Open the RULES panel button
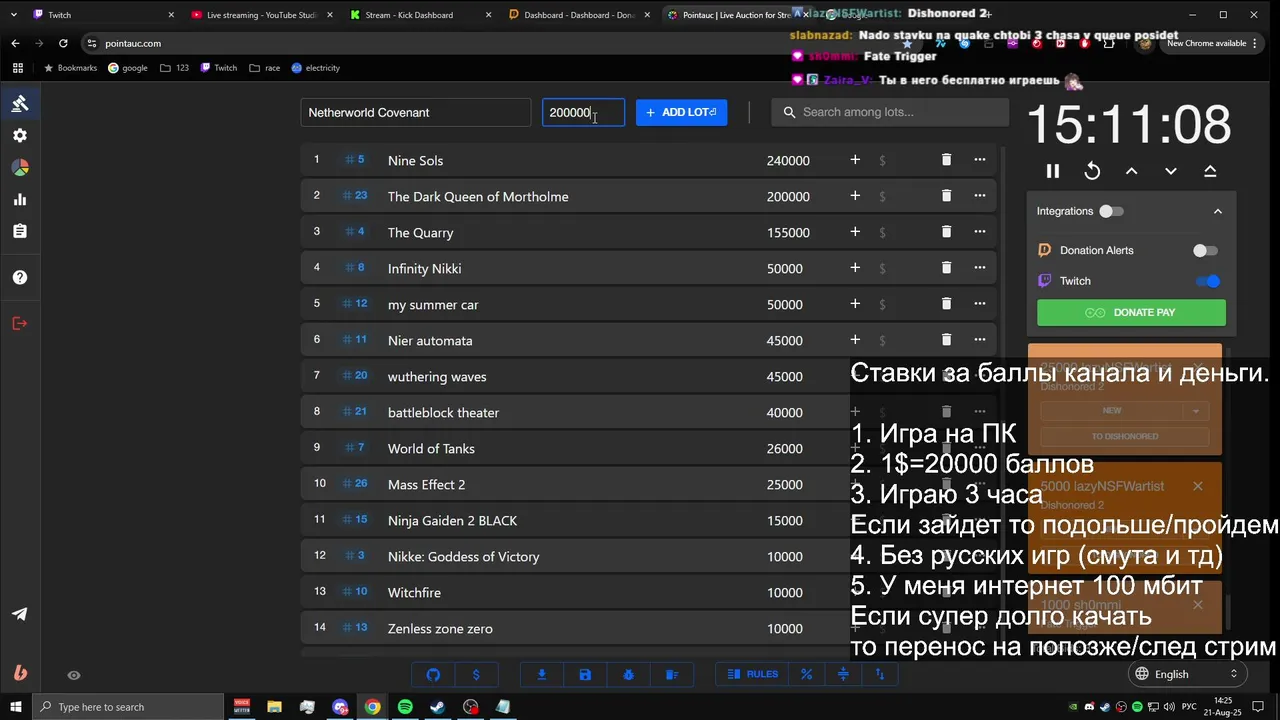This screenshot has height=720, width=1280. (752, 674)
